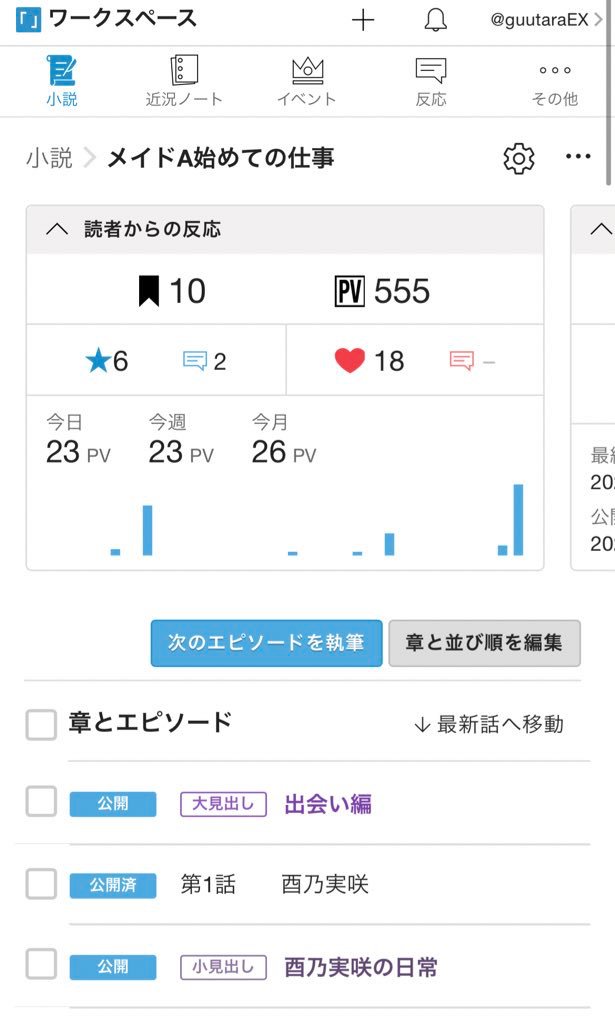
Task: Click 次のエピソードを執筆 button
Action: [266, 643]
